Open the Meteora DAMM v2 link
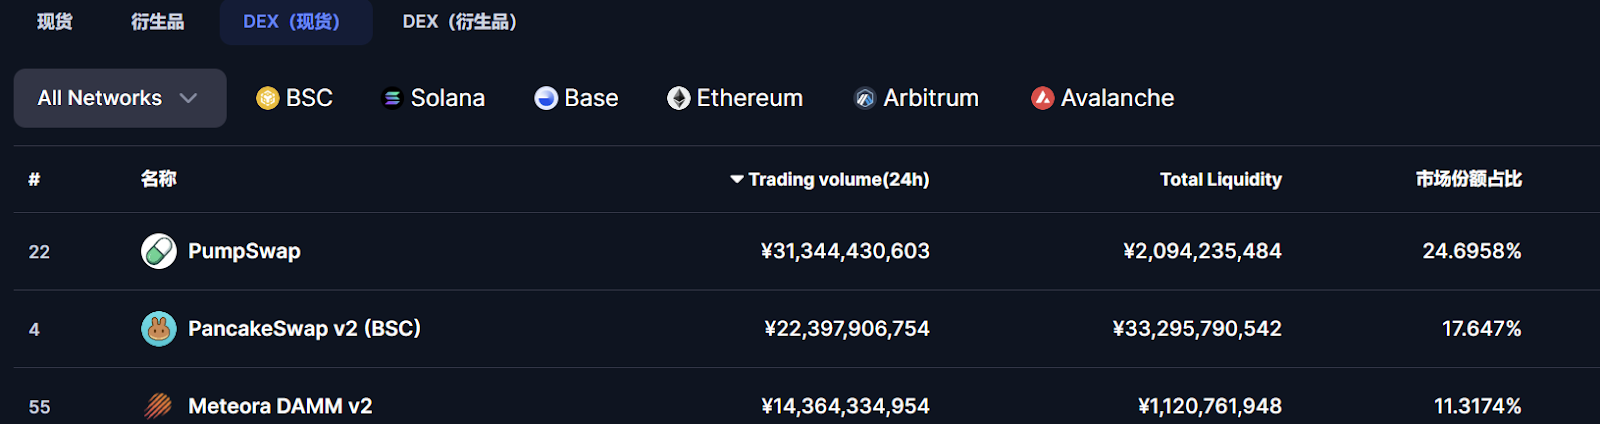The image size is (1600, 424). [280, 406]
